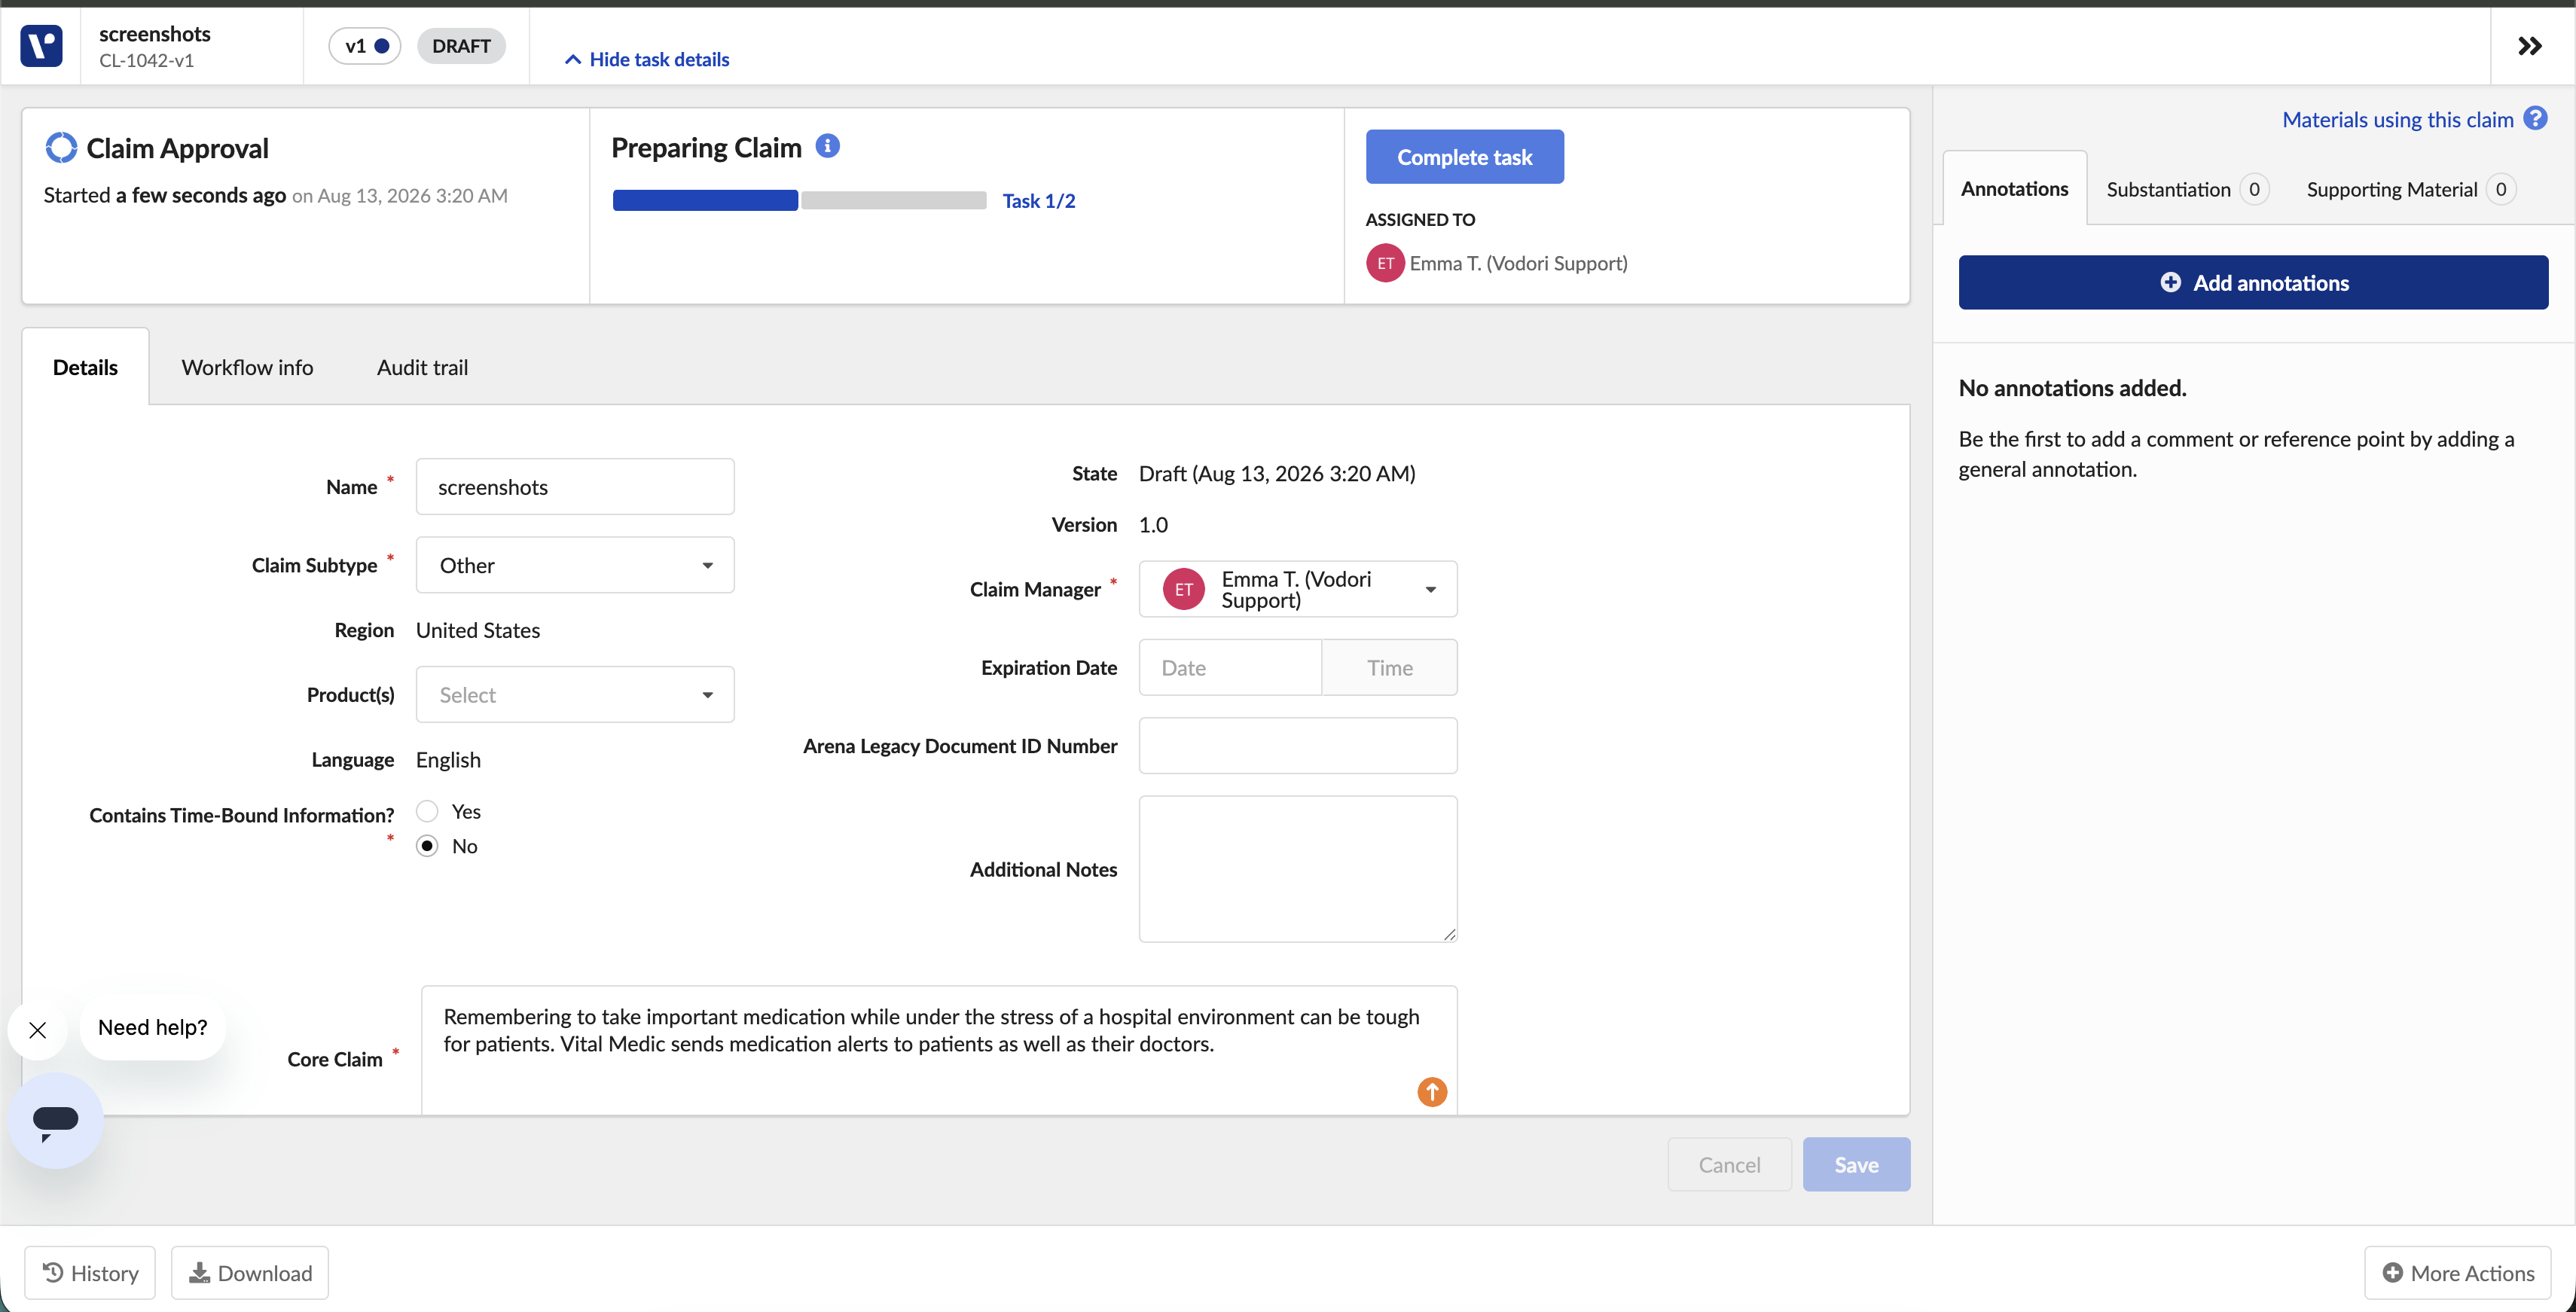Screen dimensions: 2576x1312
Task: Click the Download button
Action: point(250,1272)
